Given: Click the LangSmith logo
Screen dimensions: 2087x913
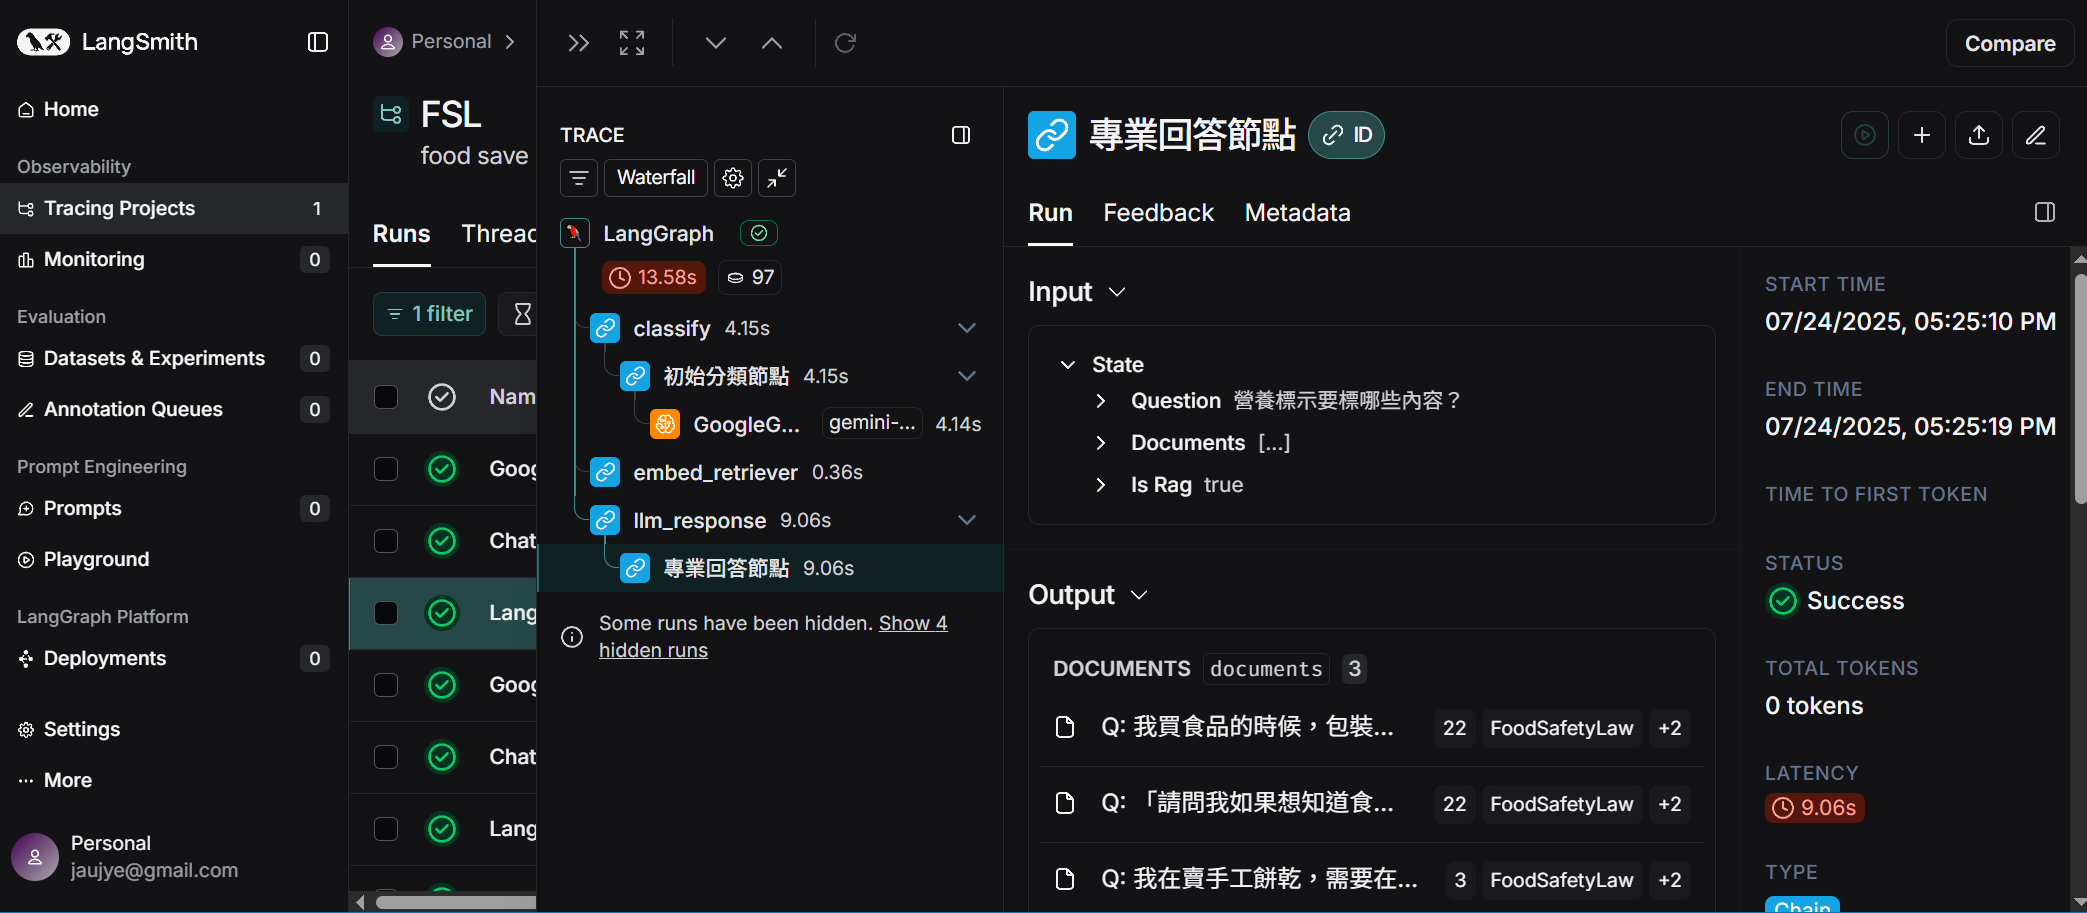Looking at the screenshot, I should pos(107,42).
